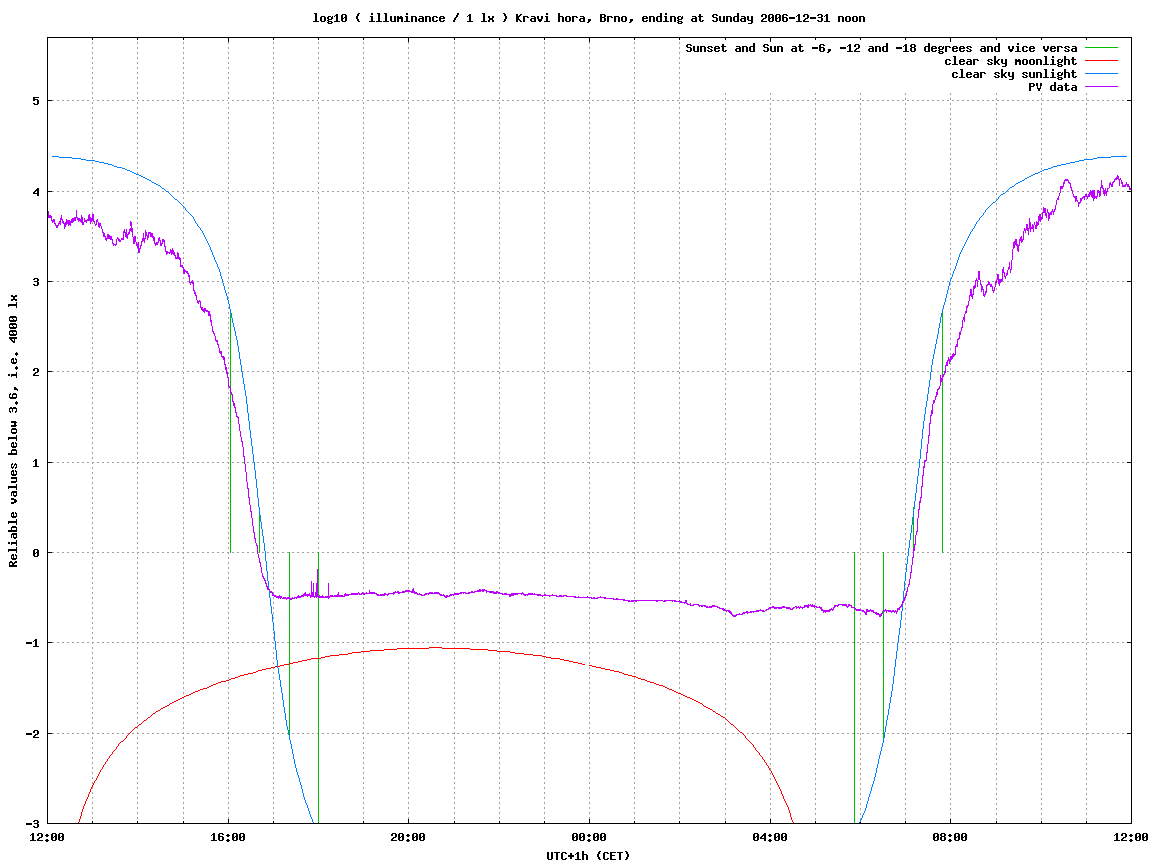Click the green marker line near 18:00
Viewport: 1151px width, 863px height.
tap(319, 688)
